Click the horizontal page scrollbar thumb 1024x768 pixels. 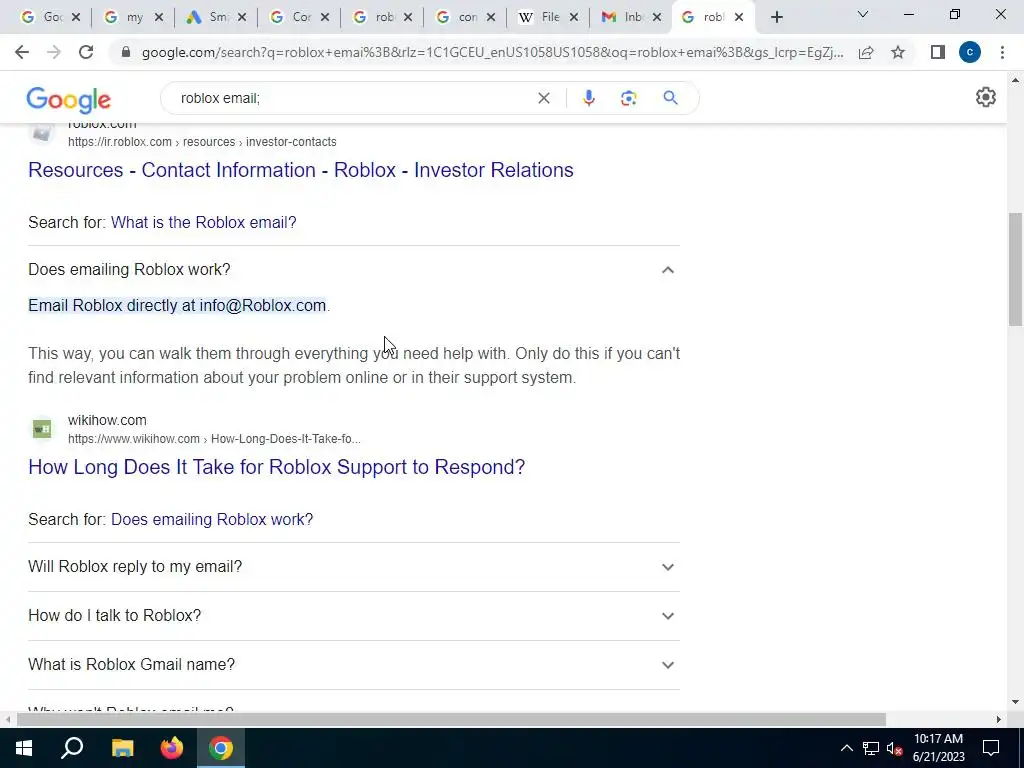451,720
